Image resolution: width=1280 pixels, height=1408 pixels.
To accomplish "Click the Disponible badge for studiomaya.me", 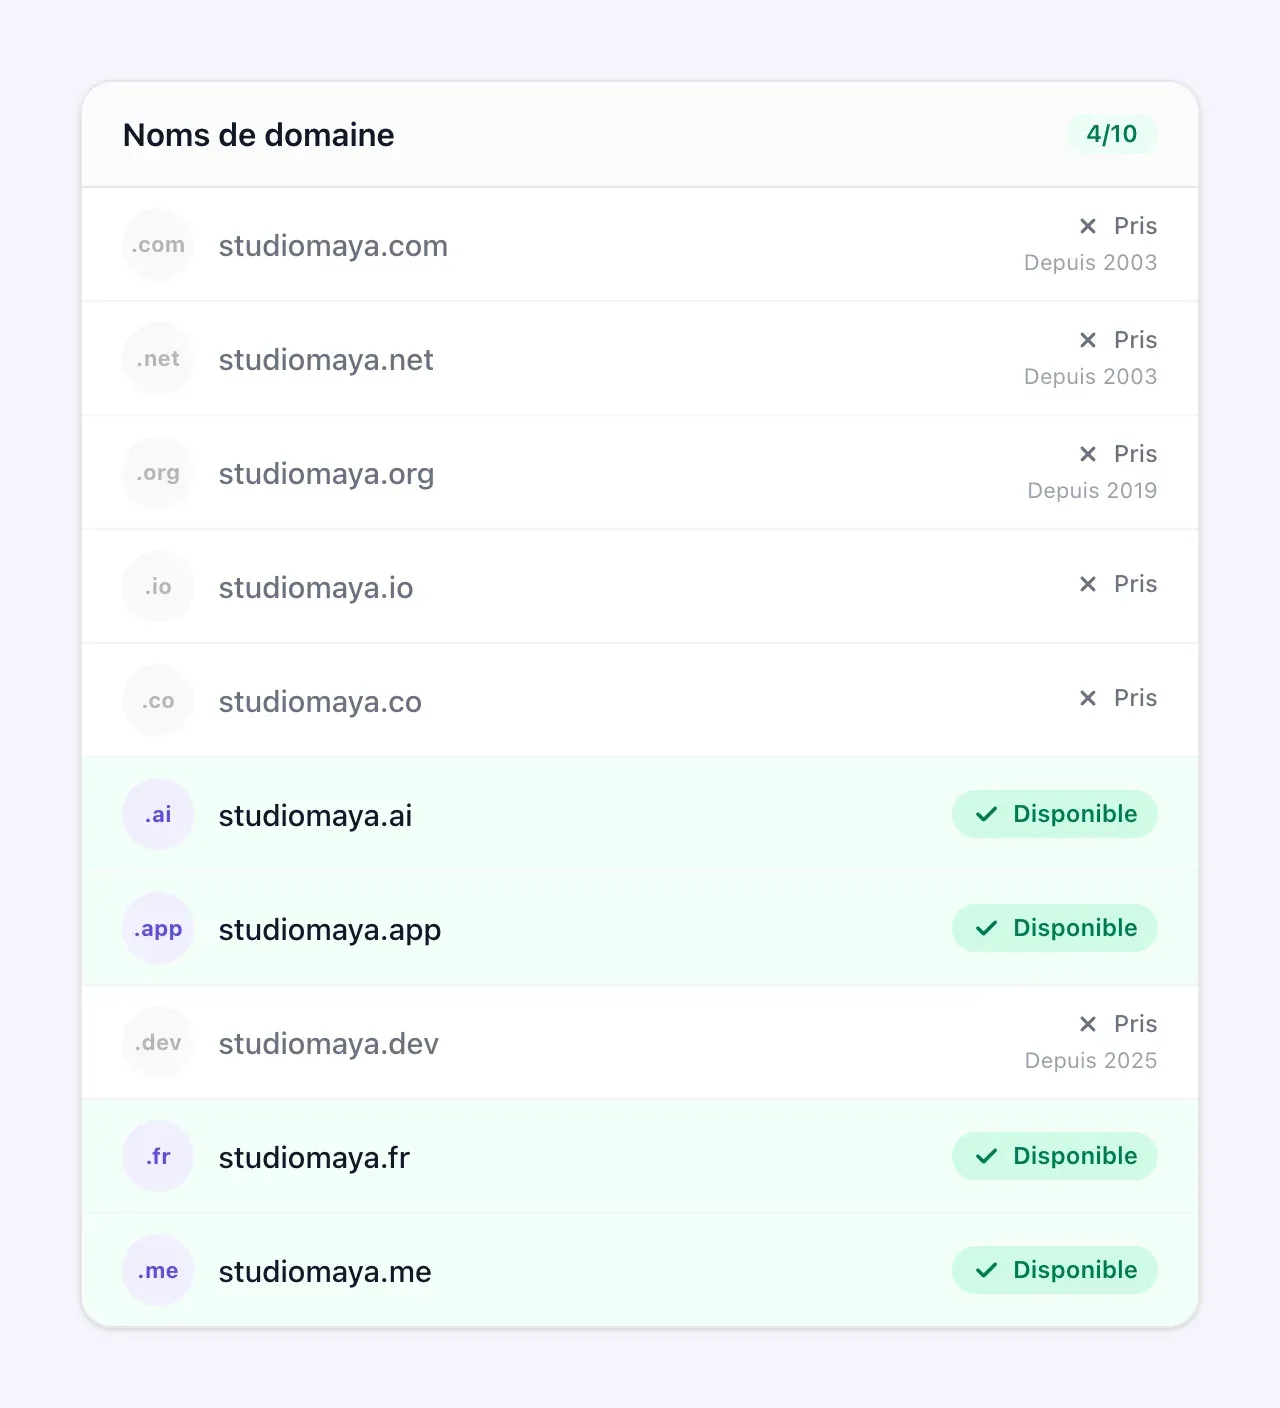I will 1055,1270.
